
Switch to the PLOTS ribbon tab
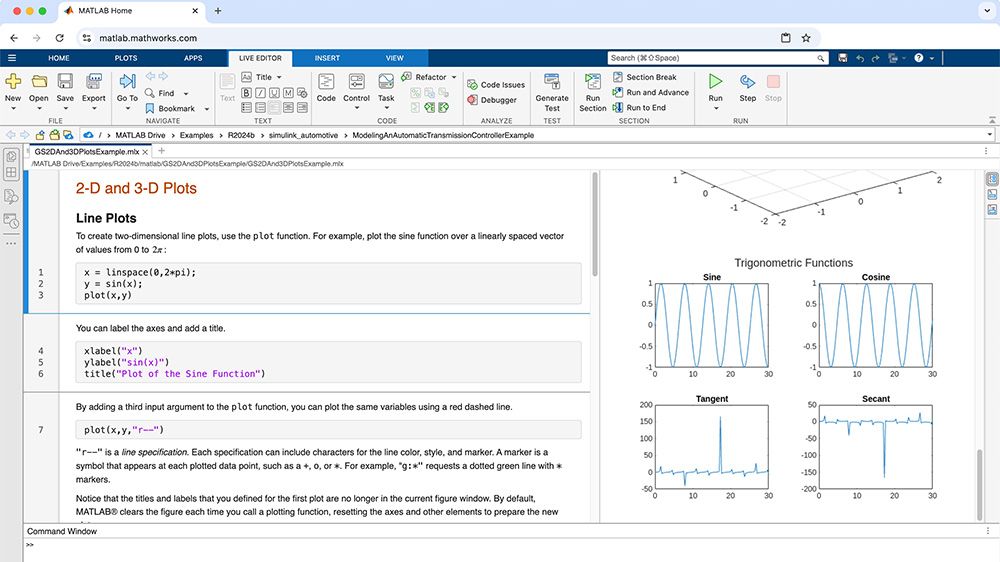click(126, 58)
